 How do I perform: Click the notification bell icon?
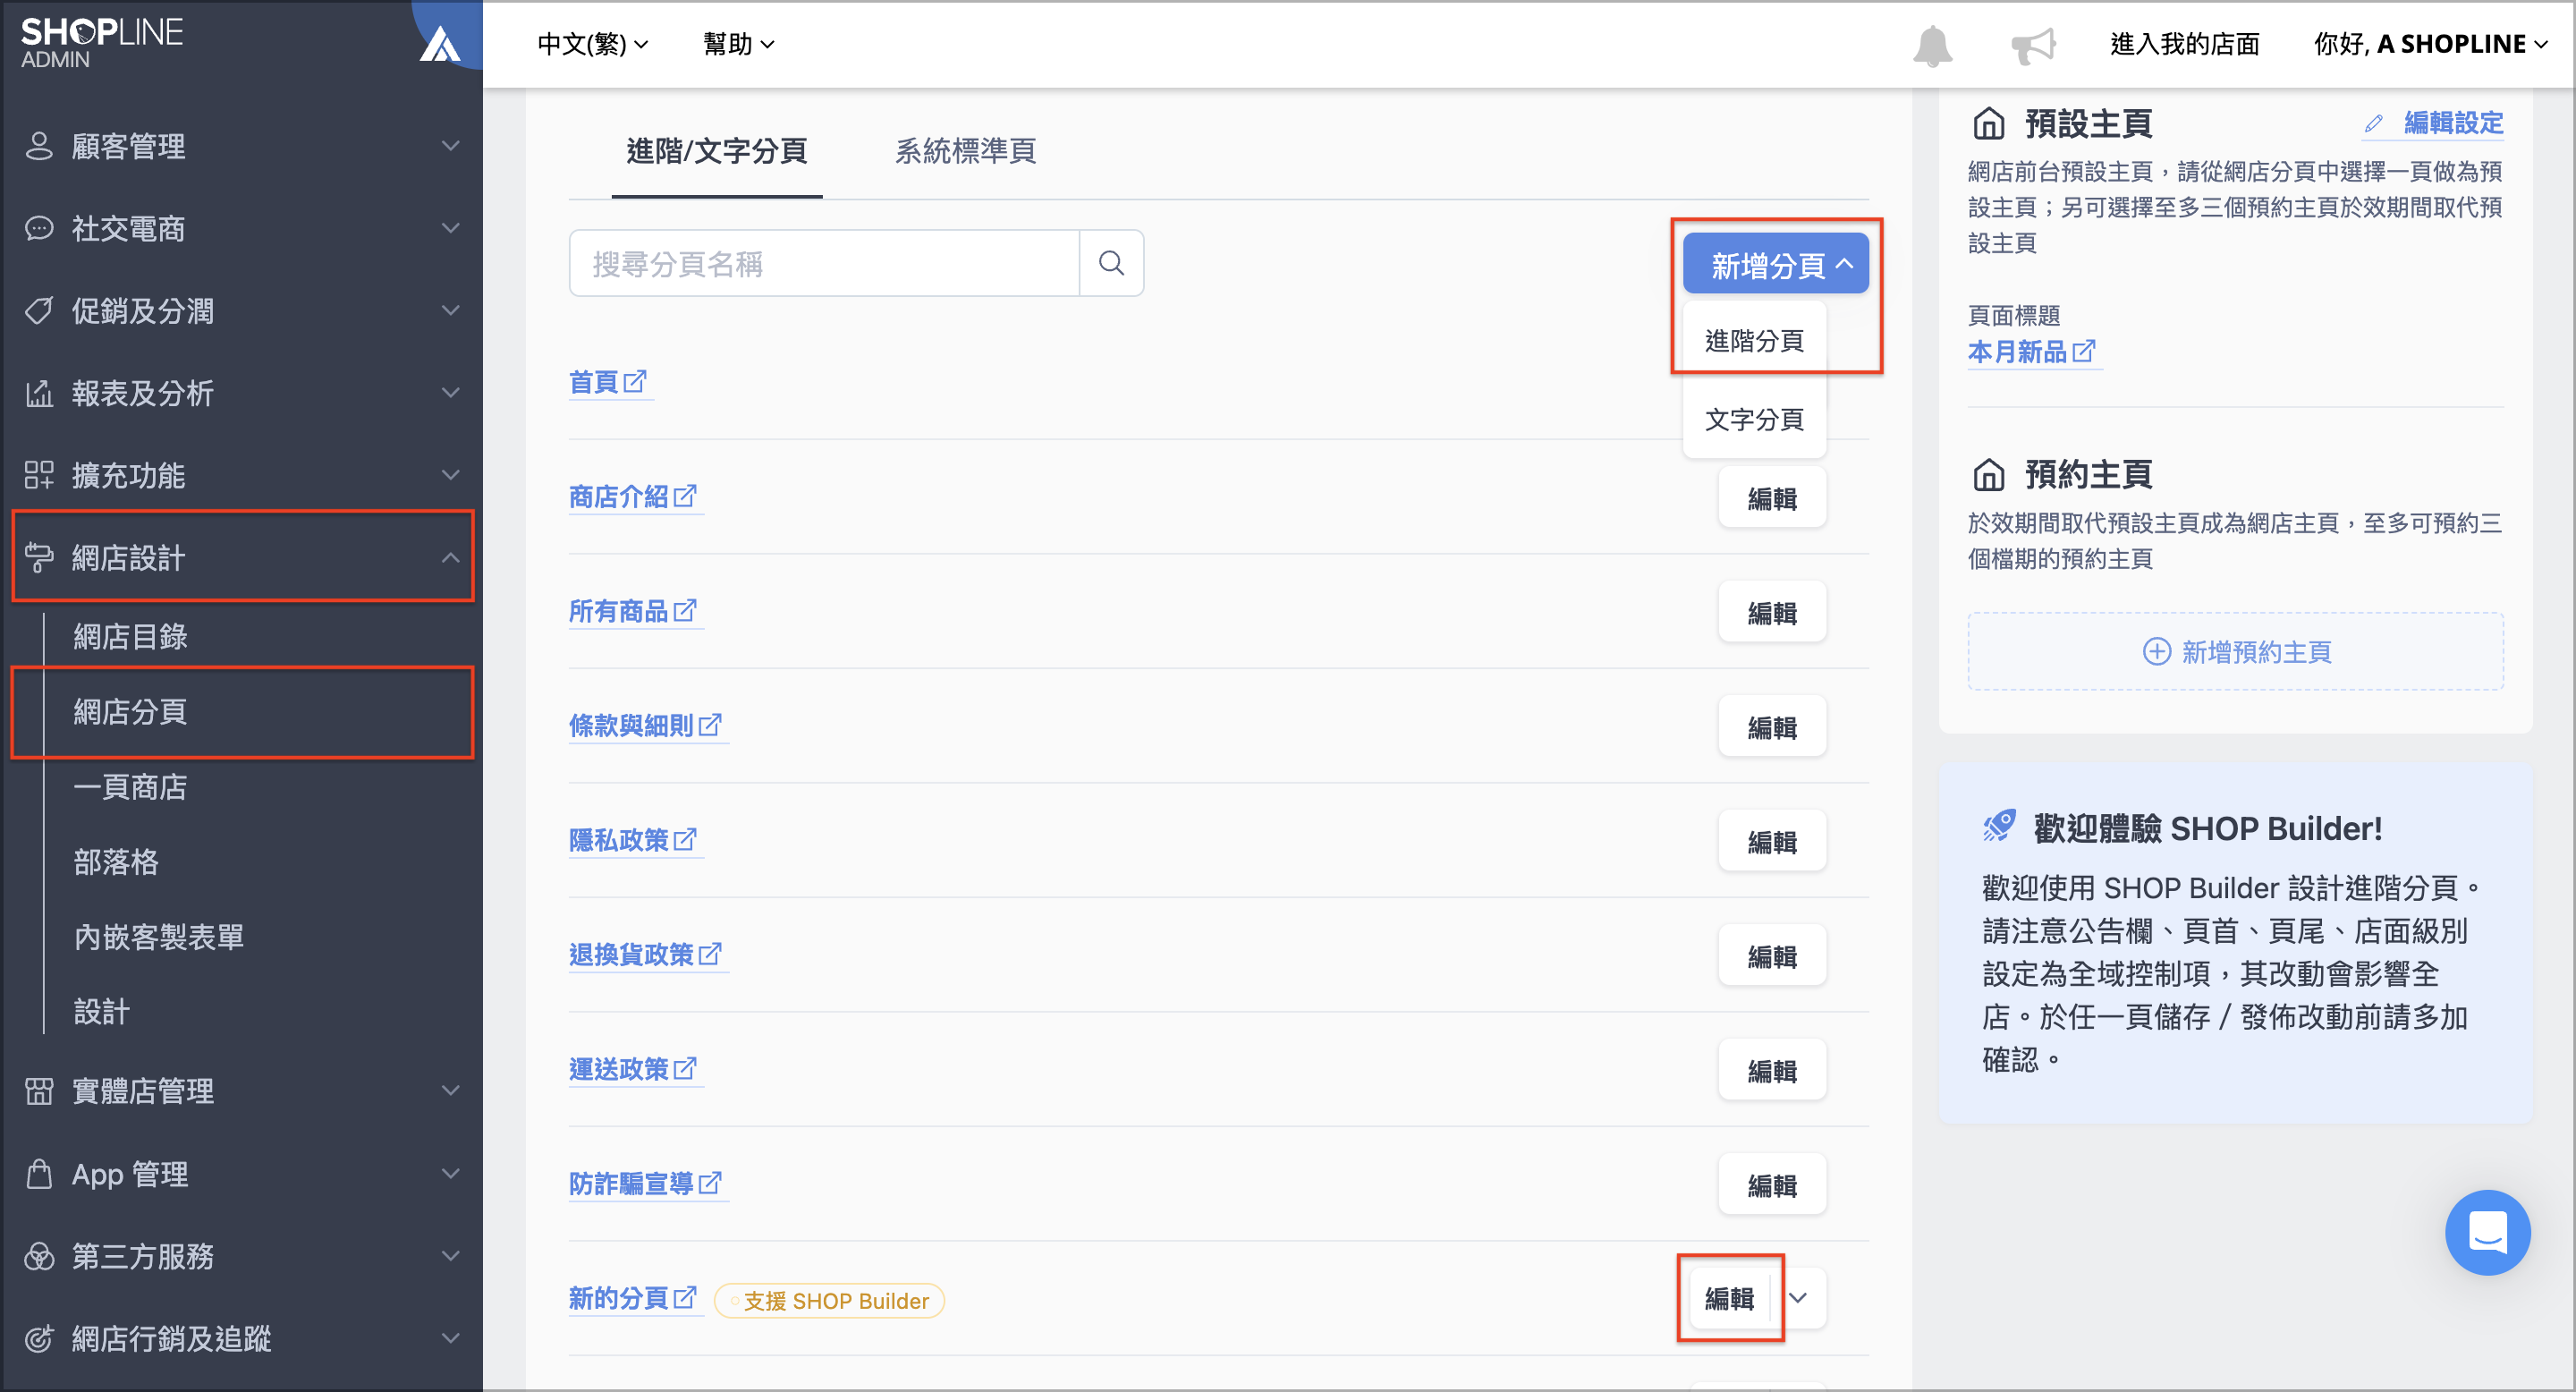[x=1932, y=45]
